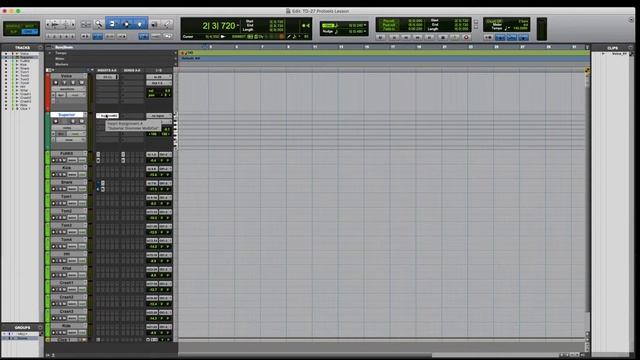Toggle Grid edit mode
This screenshot has height=360, width=640.
[30, 31]
